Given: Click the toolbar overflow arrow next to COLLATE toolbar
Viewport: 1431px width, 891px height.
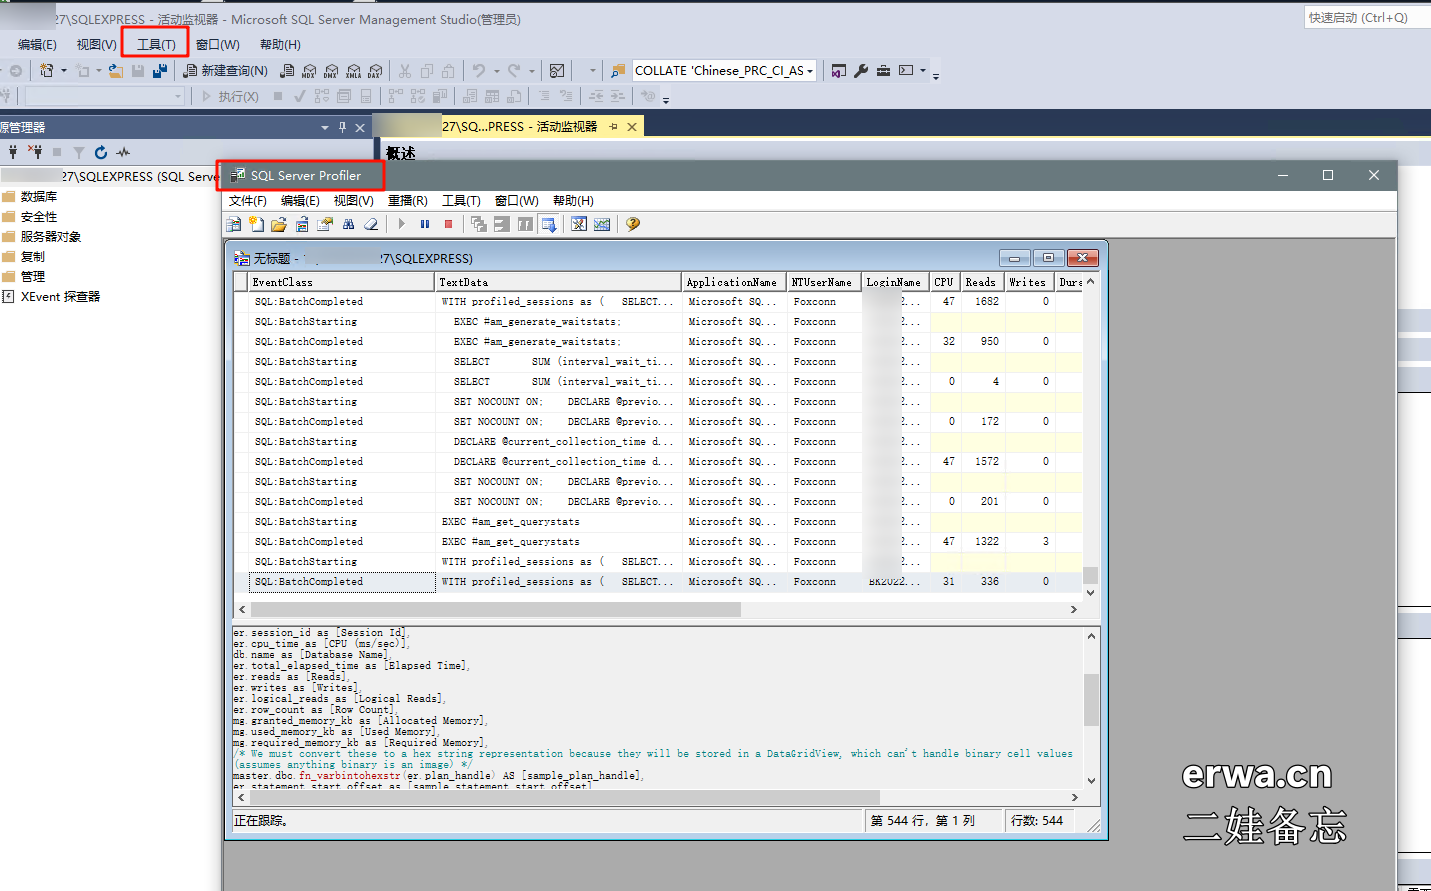Looking at the screenshot, I should click(x=936, y=75).
